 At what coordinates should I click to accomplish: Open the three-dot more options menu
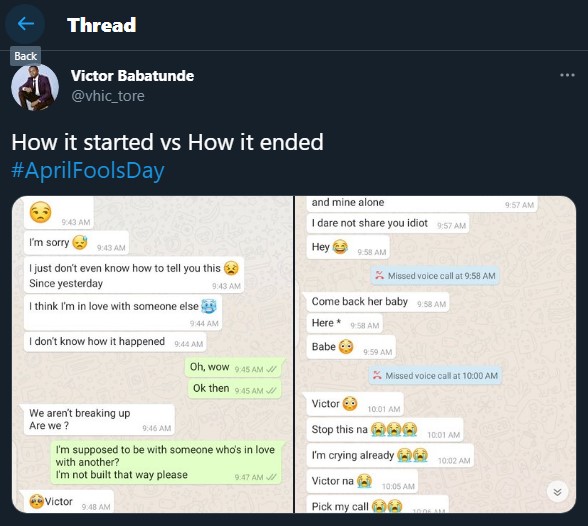click(567, 75)
